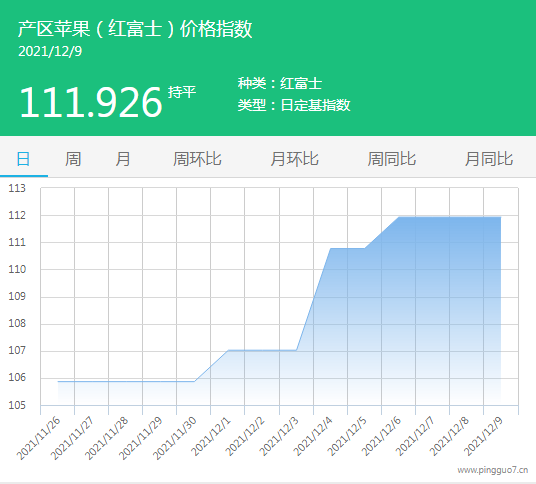Open the www.pingguo7.cn watermark link
Image resolution: width=536 pixels, height=484 pixels.
coord(493,470)
